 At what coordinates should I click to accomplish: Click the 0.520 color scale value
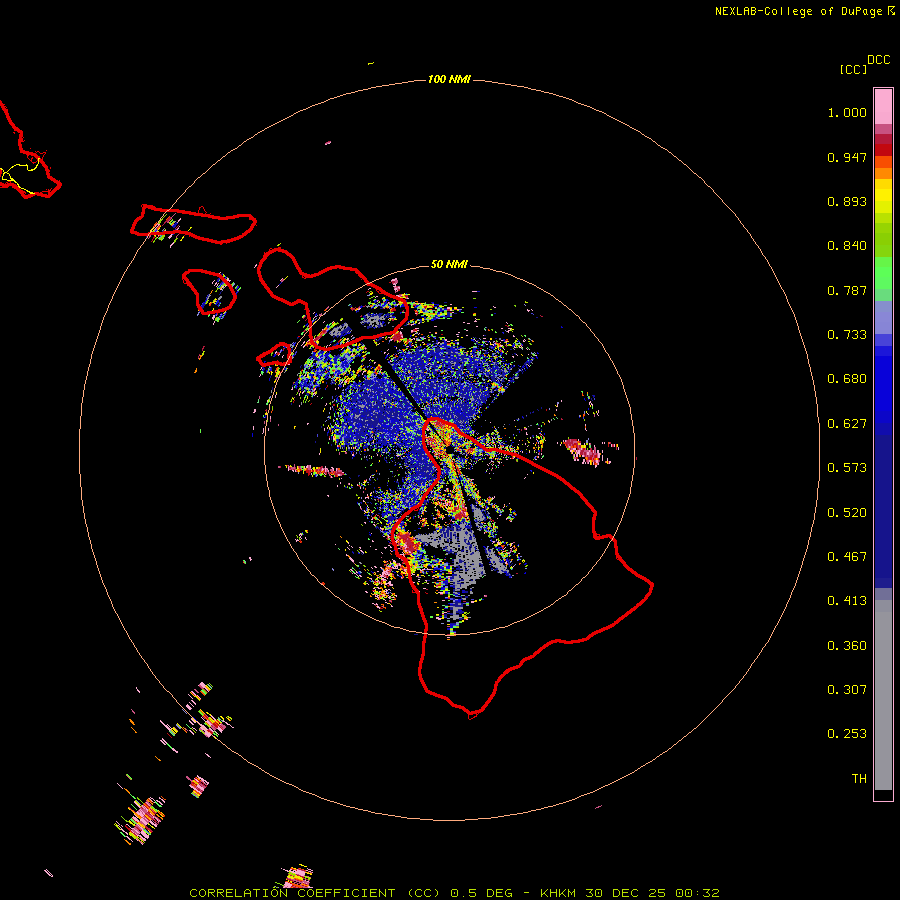[847, 513]
